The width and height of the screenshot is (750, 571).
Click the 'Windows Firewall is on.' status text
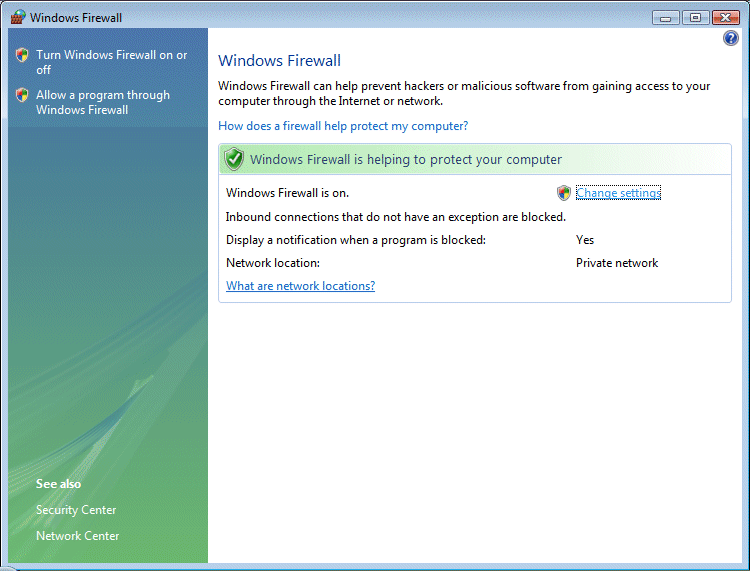287,193
